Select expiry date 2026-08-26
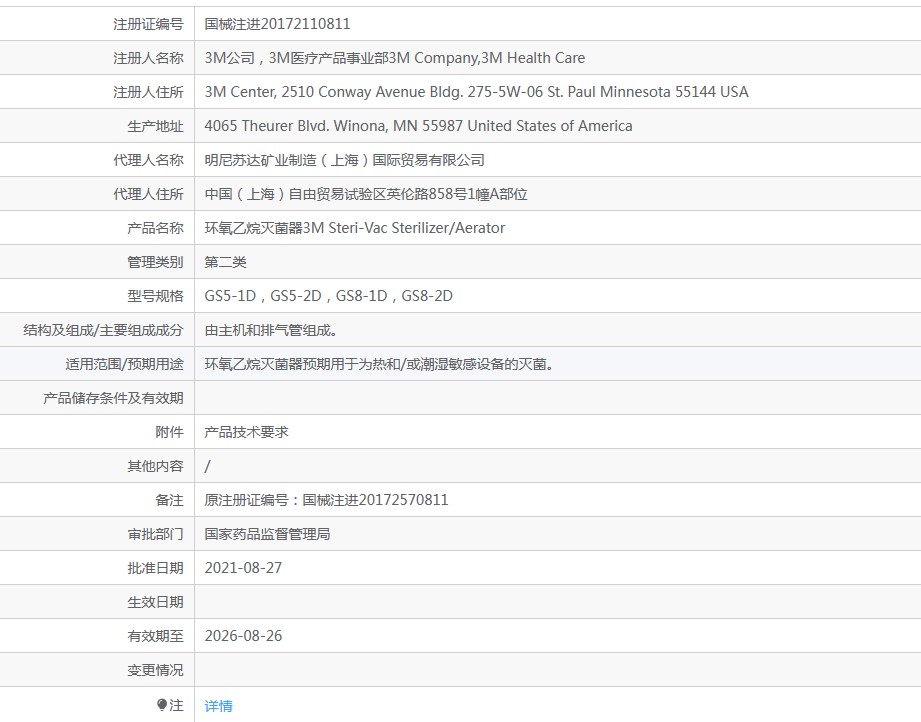The width and height of the screenshot is (921, 722). (243, 636)
